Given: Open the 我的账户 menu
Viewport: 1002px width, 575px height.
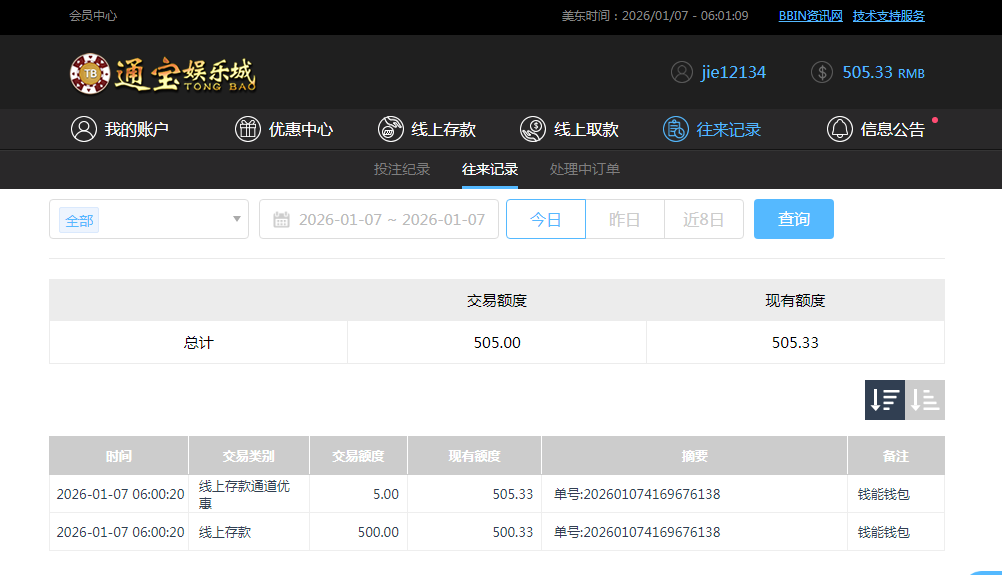Looking at the screenshot, I should click(x=119, y=129).
